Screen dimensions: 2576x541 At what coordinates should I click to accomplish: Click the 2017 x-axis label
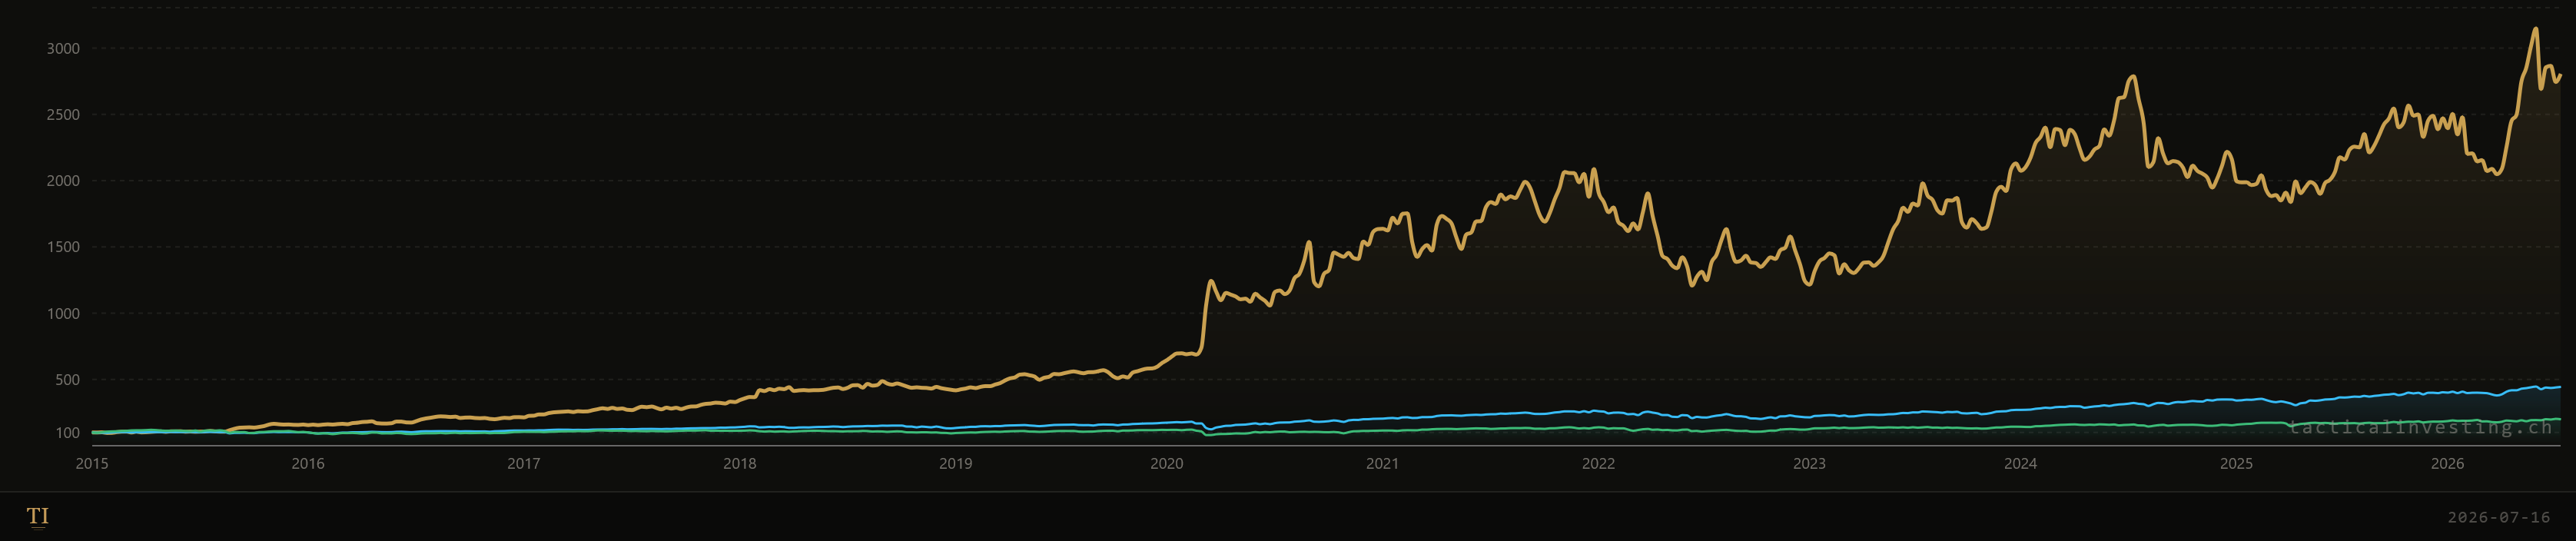524,463
